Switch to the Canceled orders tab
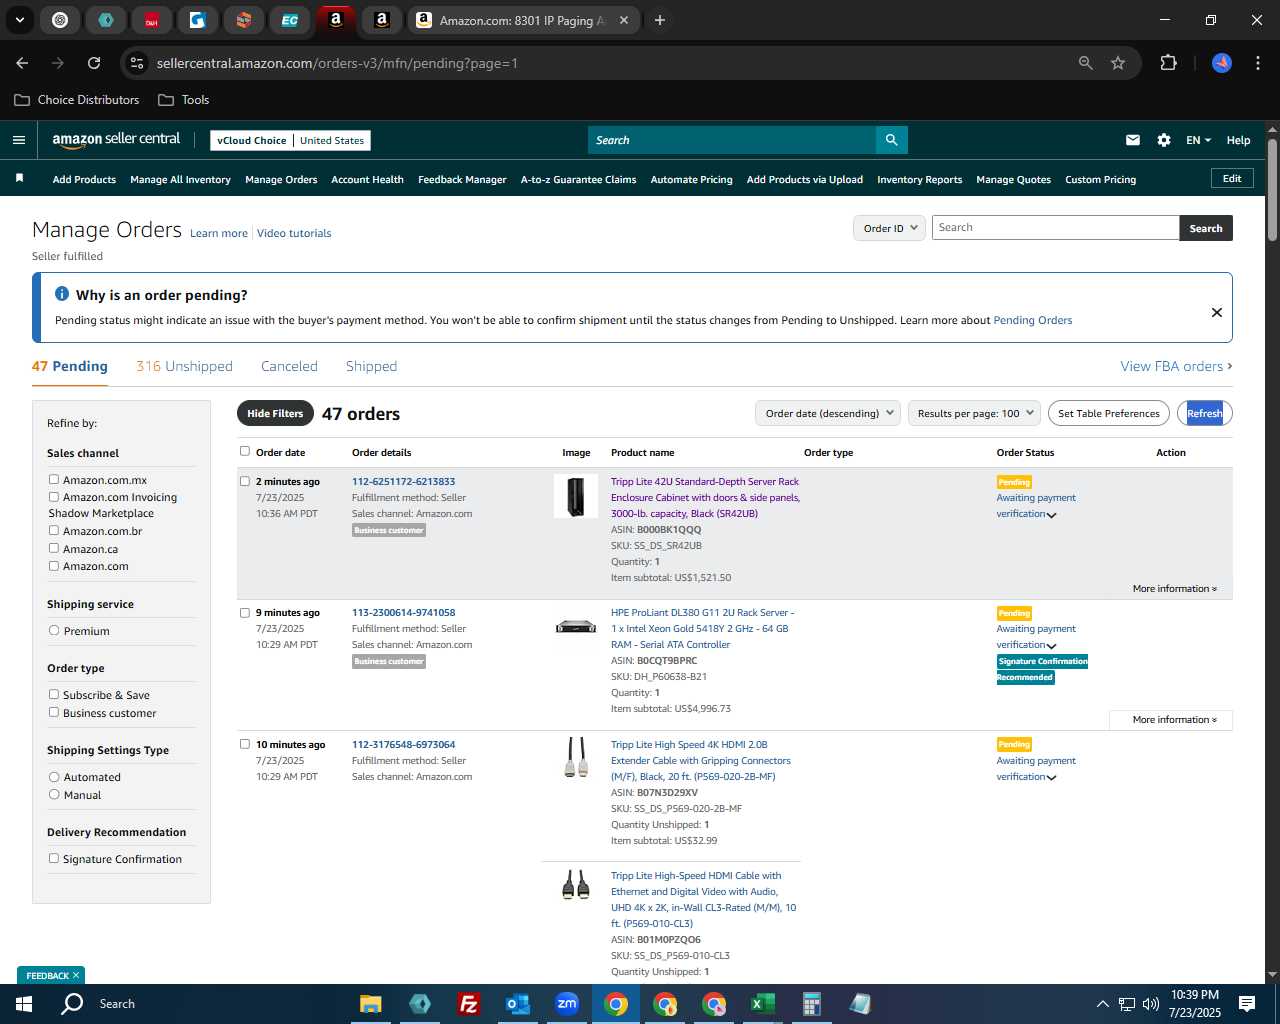The image size is (1280, 1024). (x=289, y=366)
